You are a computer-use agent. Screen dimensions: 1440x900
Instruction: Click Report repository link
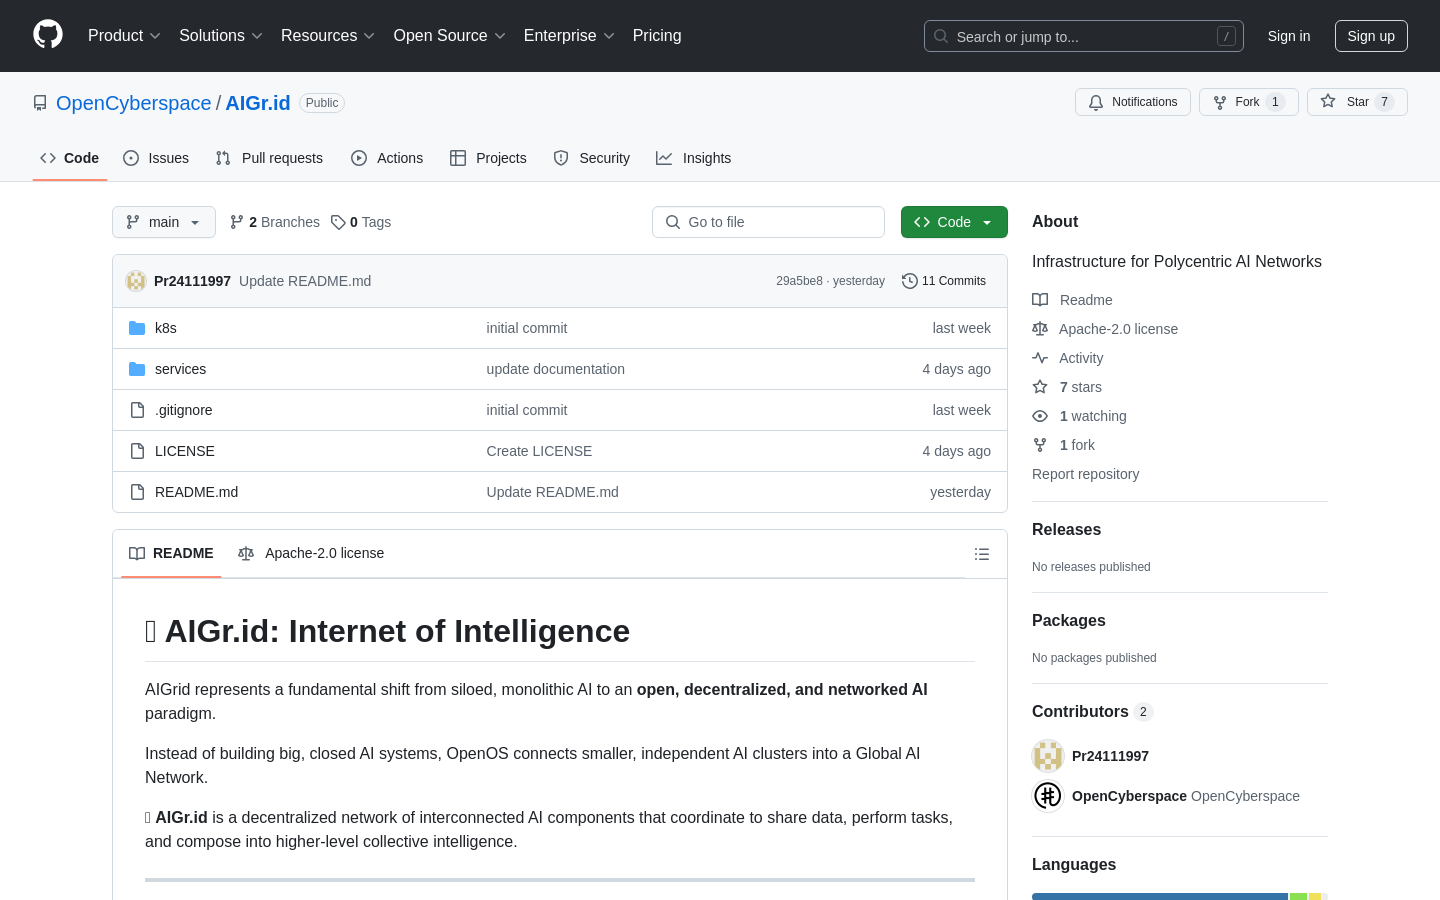pyautogui.click(x=1085, y=474)
